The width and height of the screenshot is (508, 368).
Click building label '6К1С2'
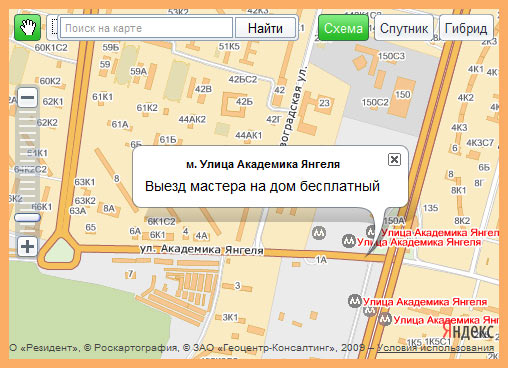tap(161, 221)
